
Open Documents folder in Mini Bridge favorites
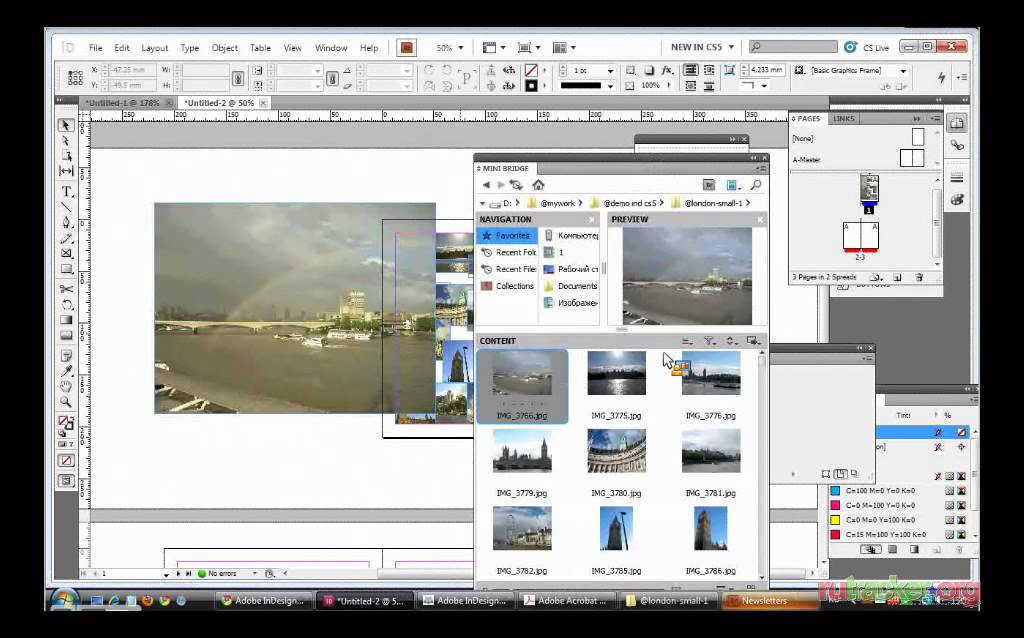pyautogui.click(x=571, y=286)
